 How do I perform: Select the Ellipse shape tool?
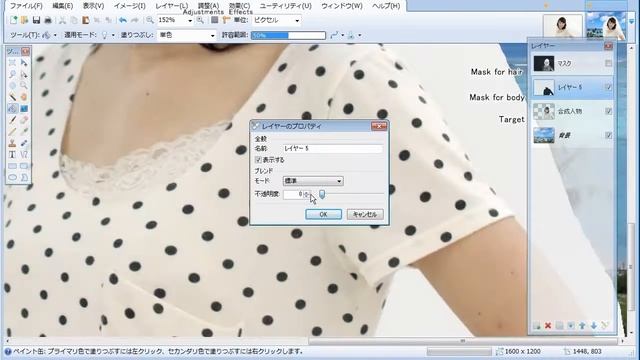click(x=12, y=177)
